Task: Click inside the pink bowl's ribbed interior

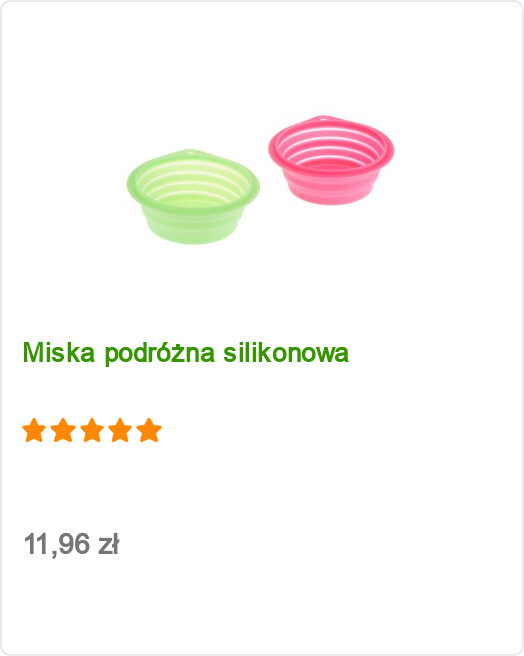Action: click(x=331, y=147)
